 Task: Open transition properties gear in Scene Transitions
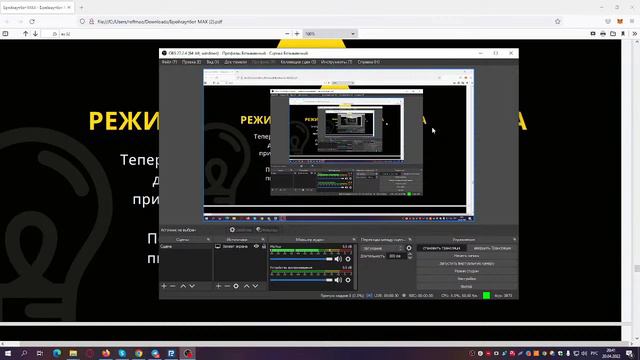pos(409,248)
